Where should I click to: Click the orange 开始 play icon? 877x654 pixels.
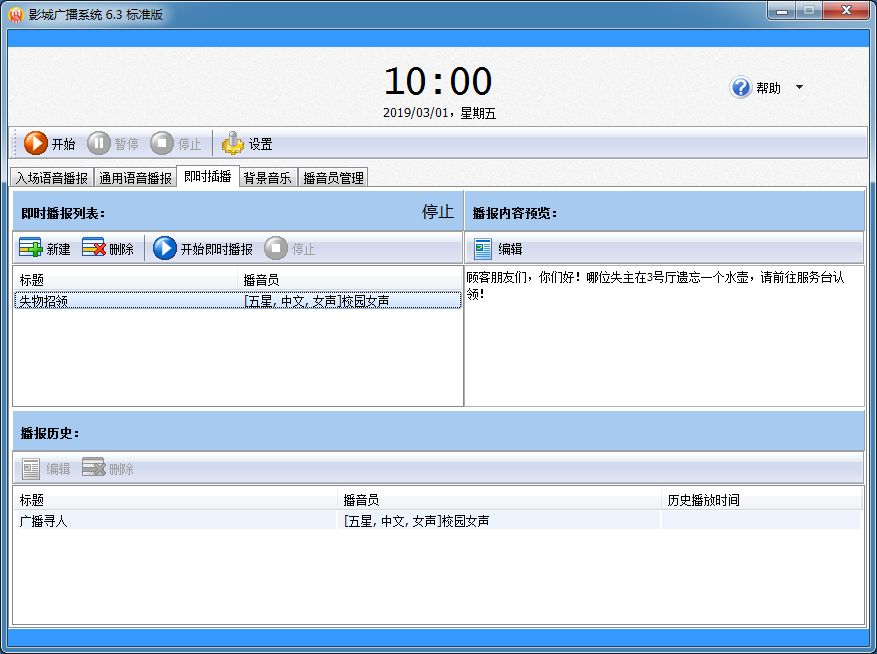click(36, 144)
